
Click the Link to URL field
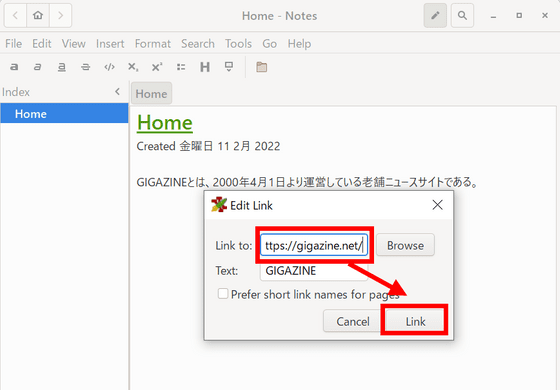(314, 245)
